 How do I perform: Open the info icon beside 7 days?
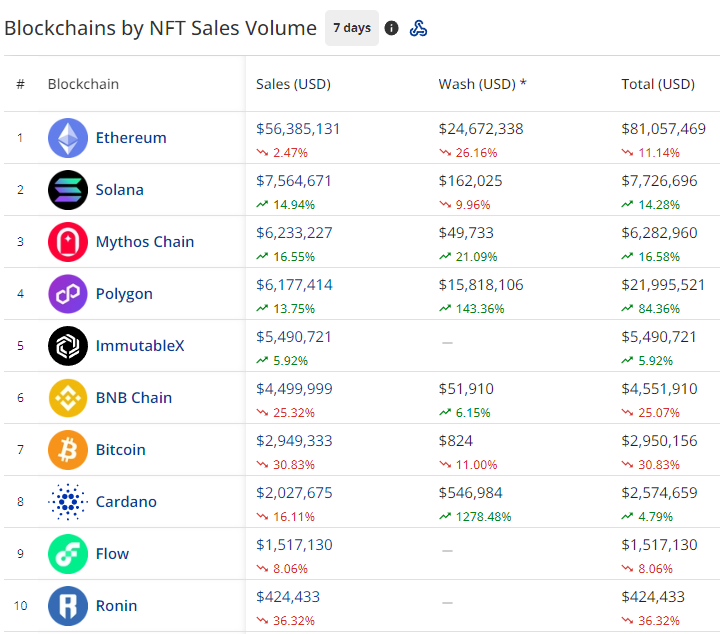click(391, 28)
